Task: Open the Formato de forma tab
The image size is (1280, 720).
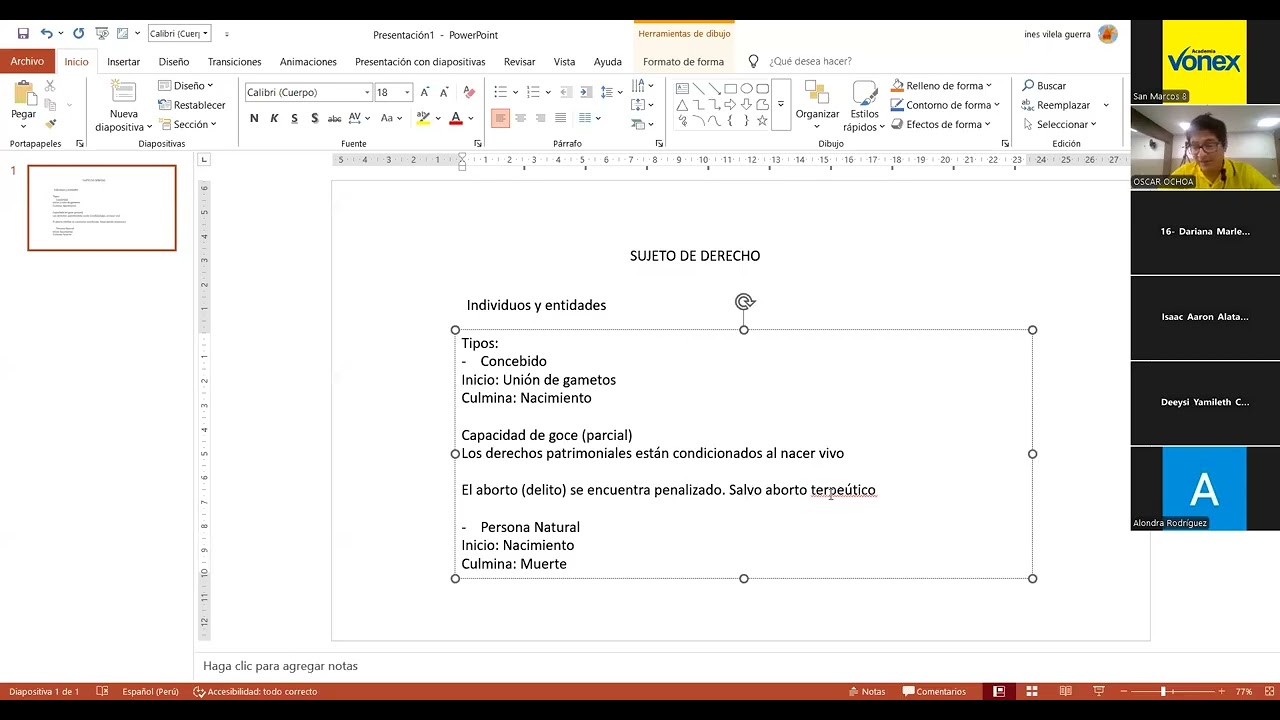Action: (683, 61)
